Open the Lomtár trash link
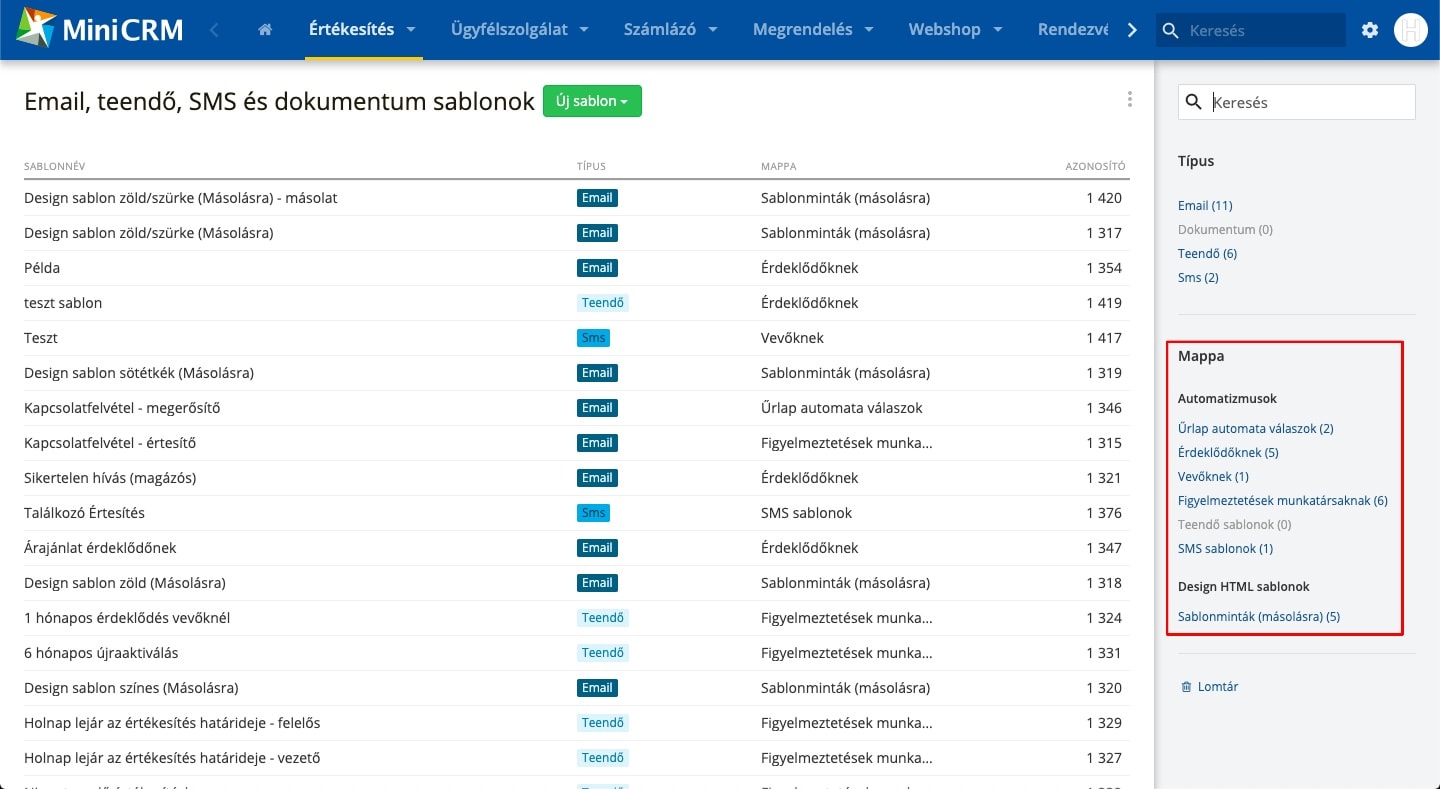 click(x=1218, y=687)
